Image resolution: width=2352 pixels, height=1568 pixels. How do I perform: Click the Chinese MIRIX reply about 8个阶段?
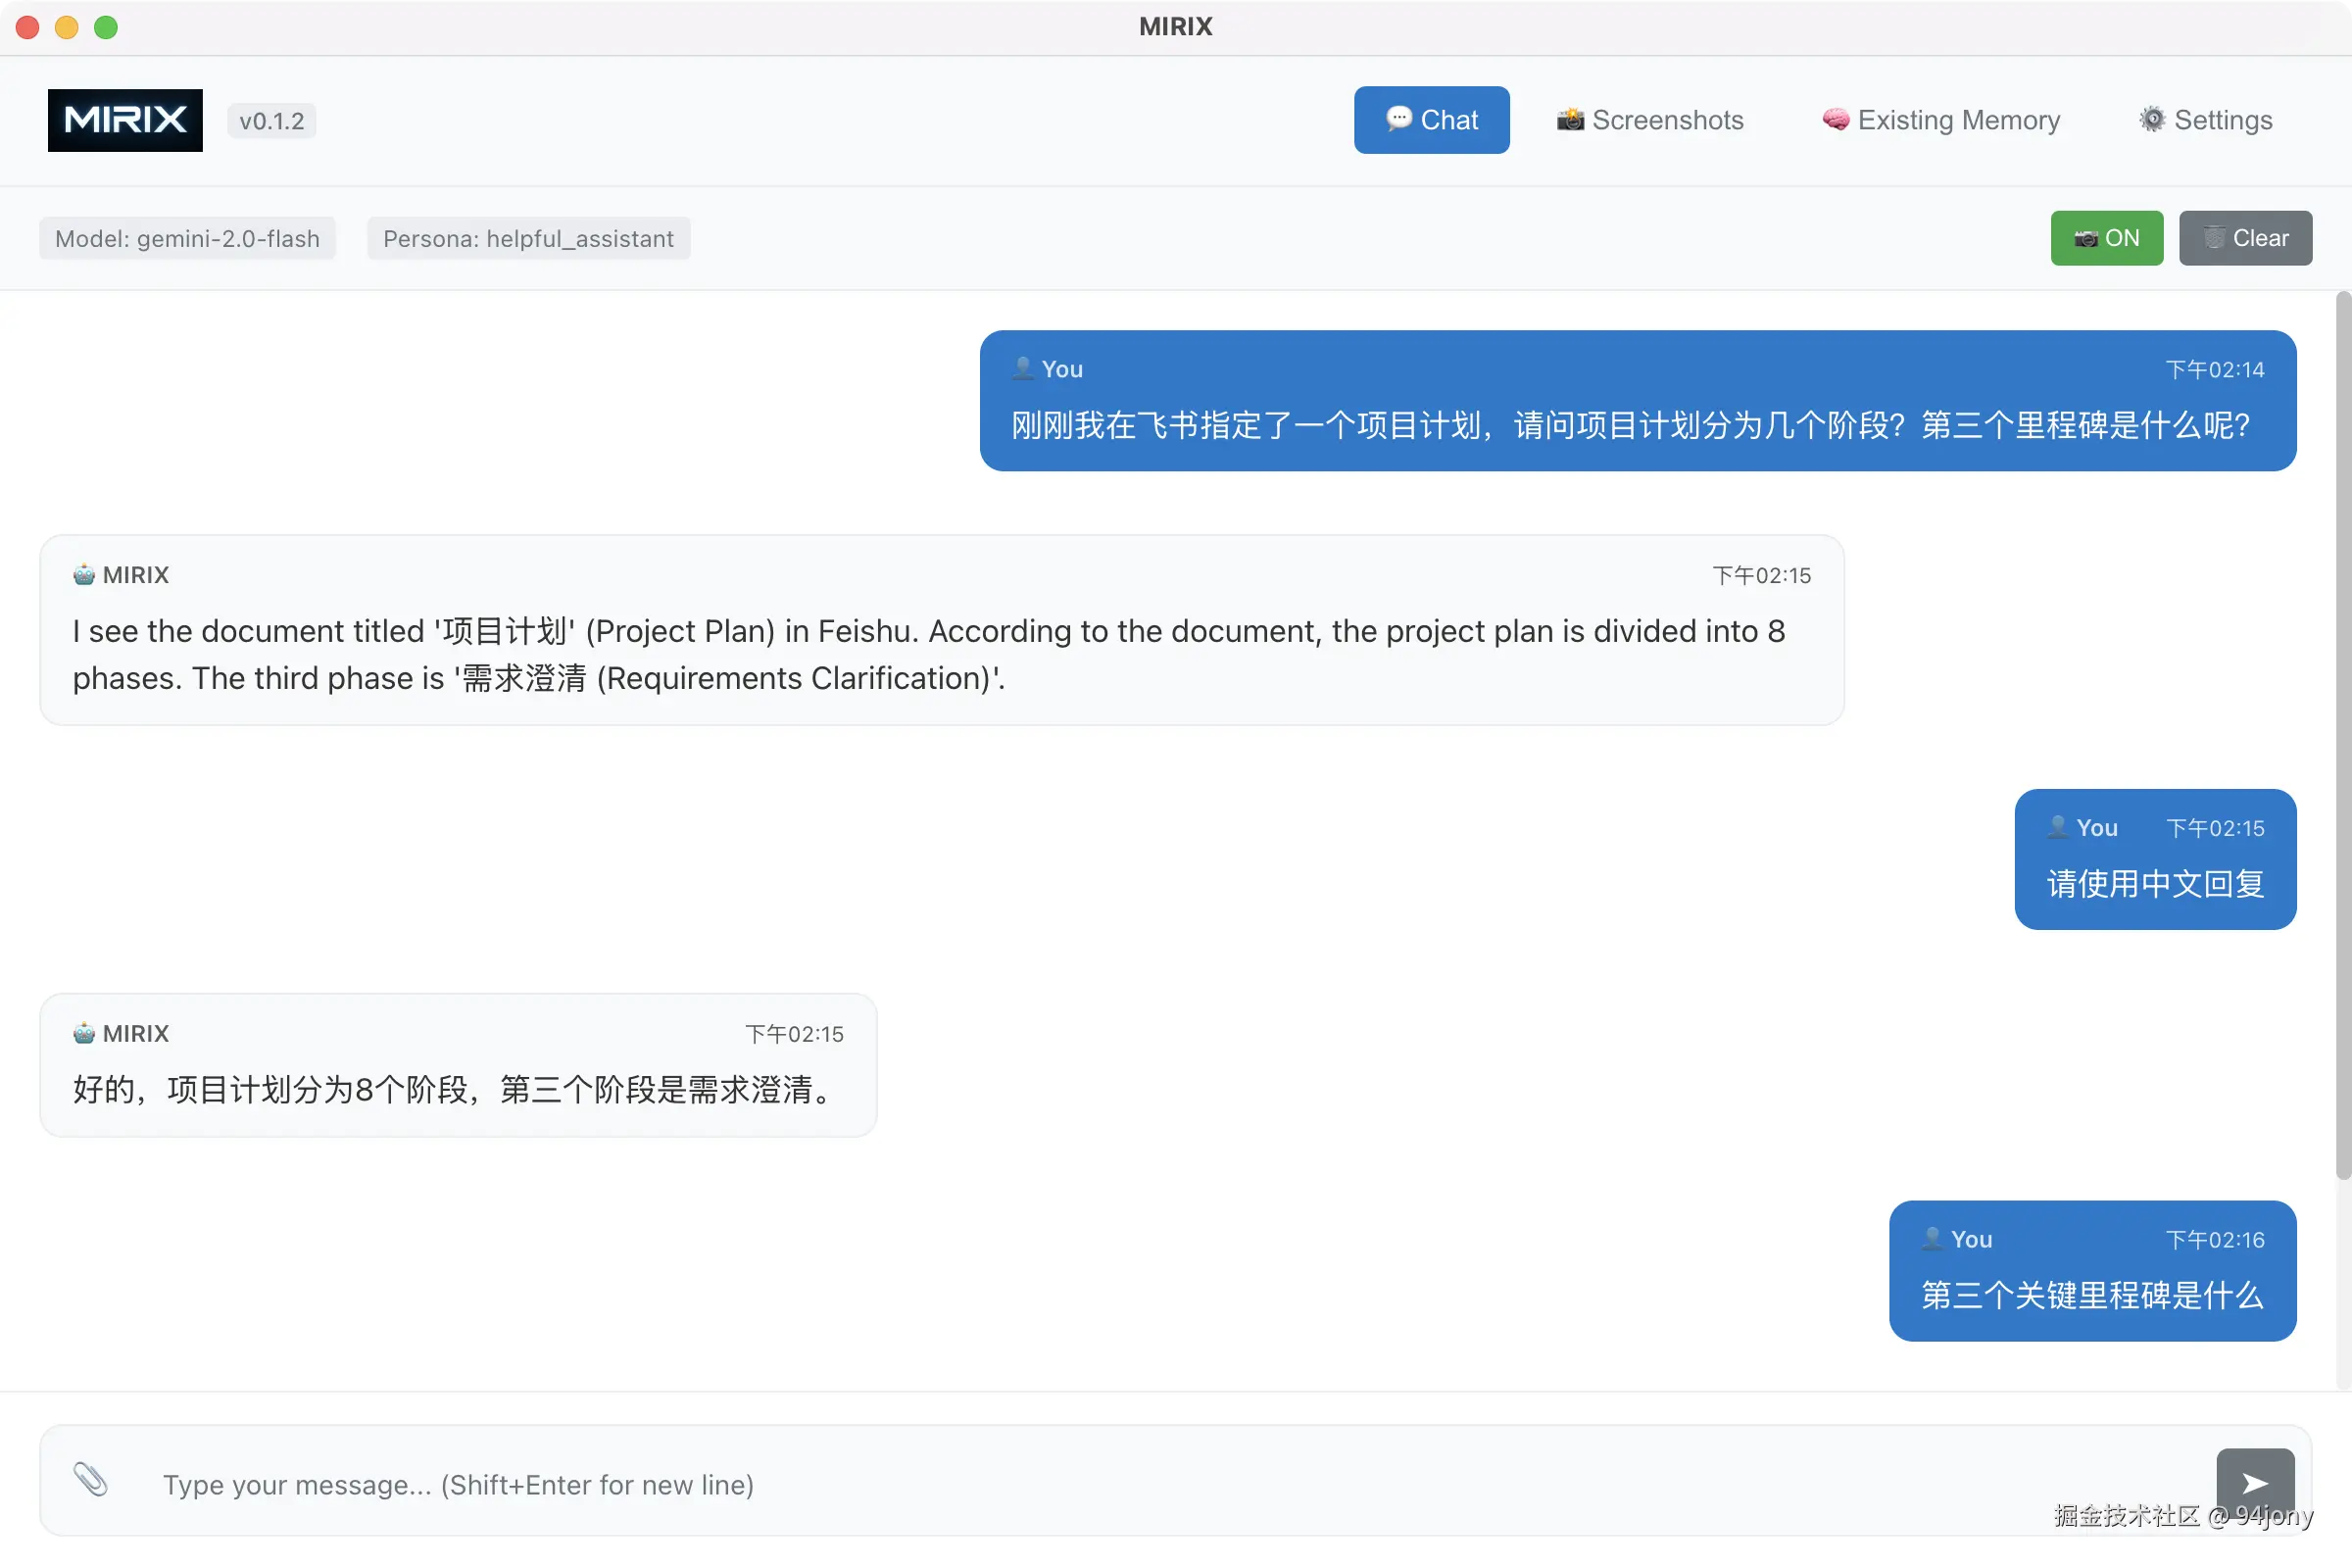(x=452, y=1089)
